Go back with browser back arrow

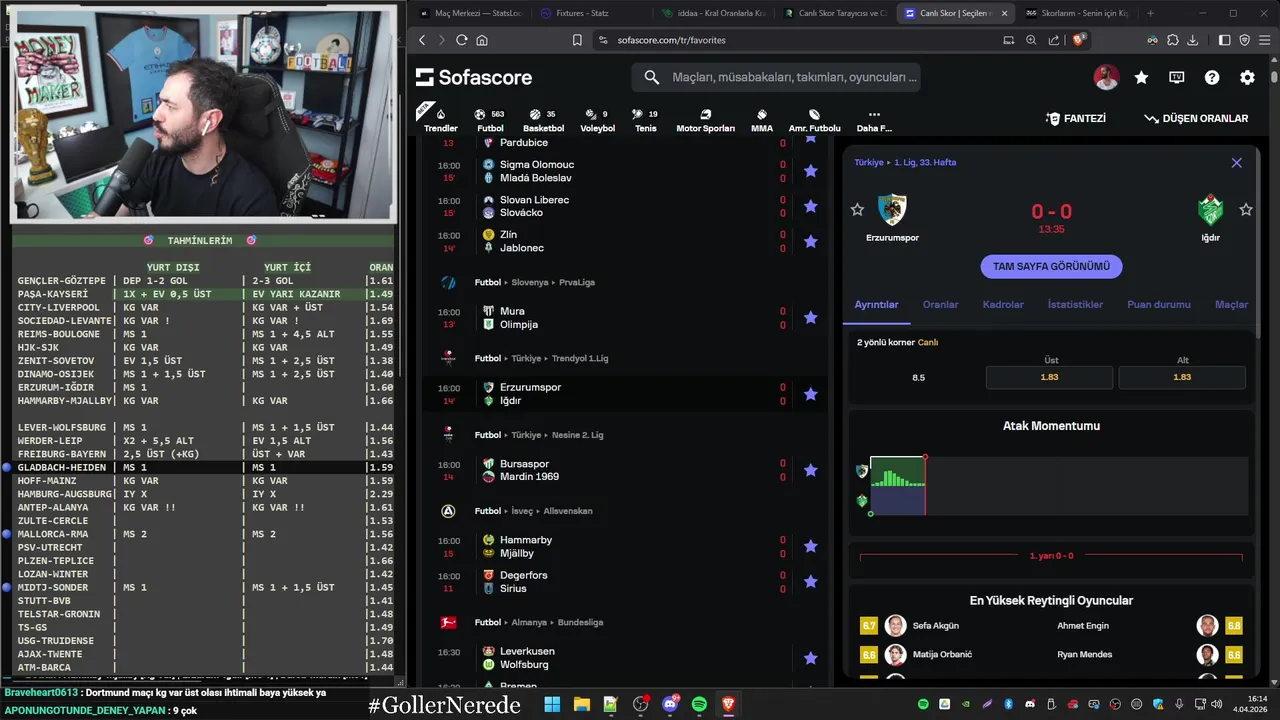(x=422, y=40)
